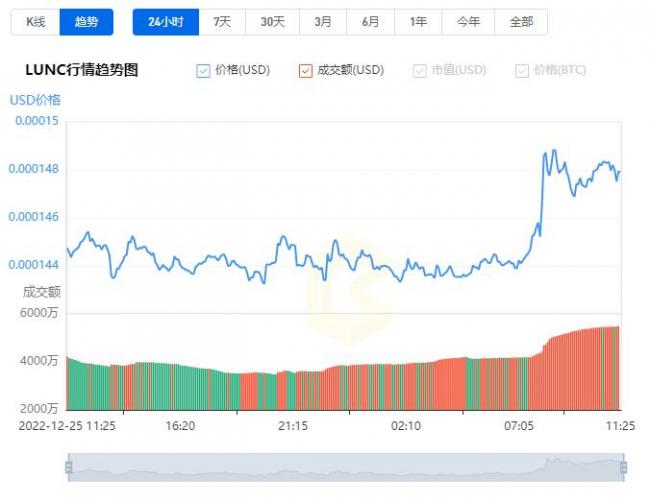Click the range slider overview track
The image size is (650, 503).
pyautogui.click(x=346, y=467)
